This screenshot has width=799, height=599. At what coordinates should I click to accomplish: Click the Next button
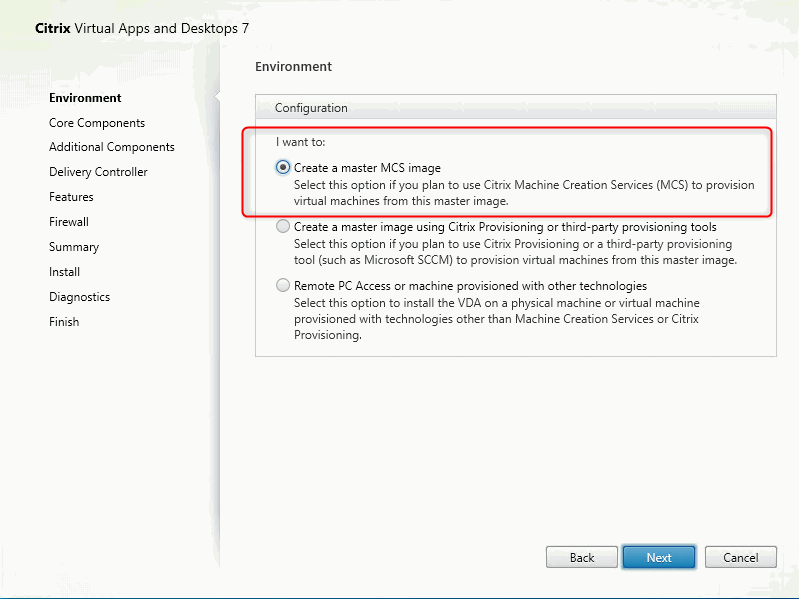click(659, 557)
